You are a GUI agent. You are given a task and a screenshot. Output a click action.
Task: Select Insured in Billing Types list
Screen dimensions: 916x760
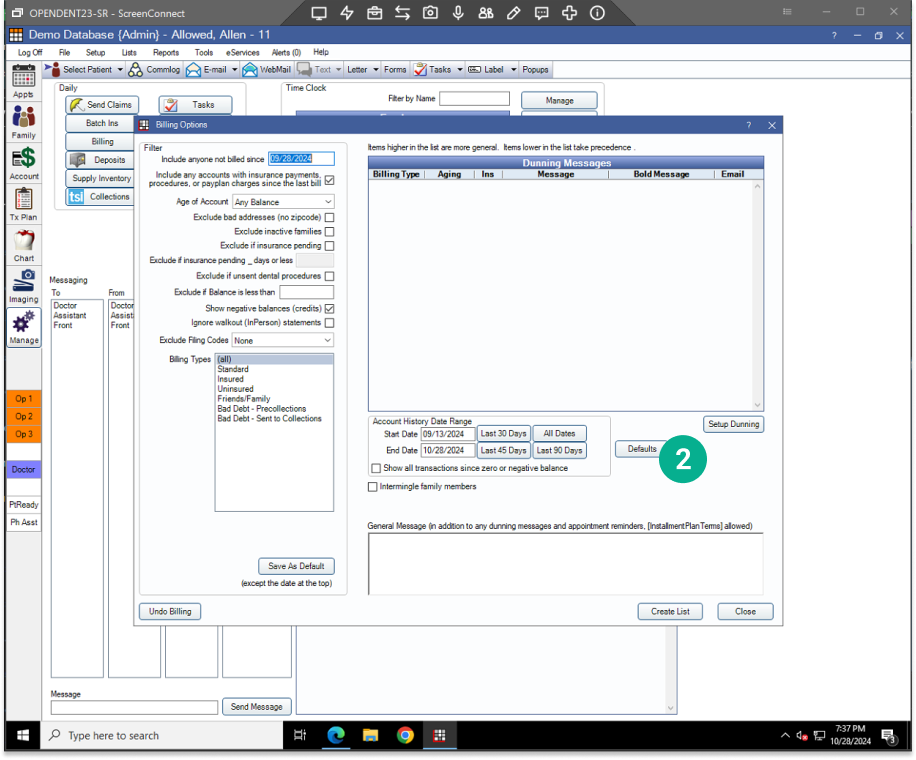point(230,380)
